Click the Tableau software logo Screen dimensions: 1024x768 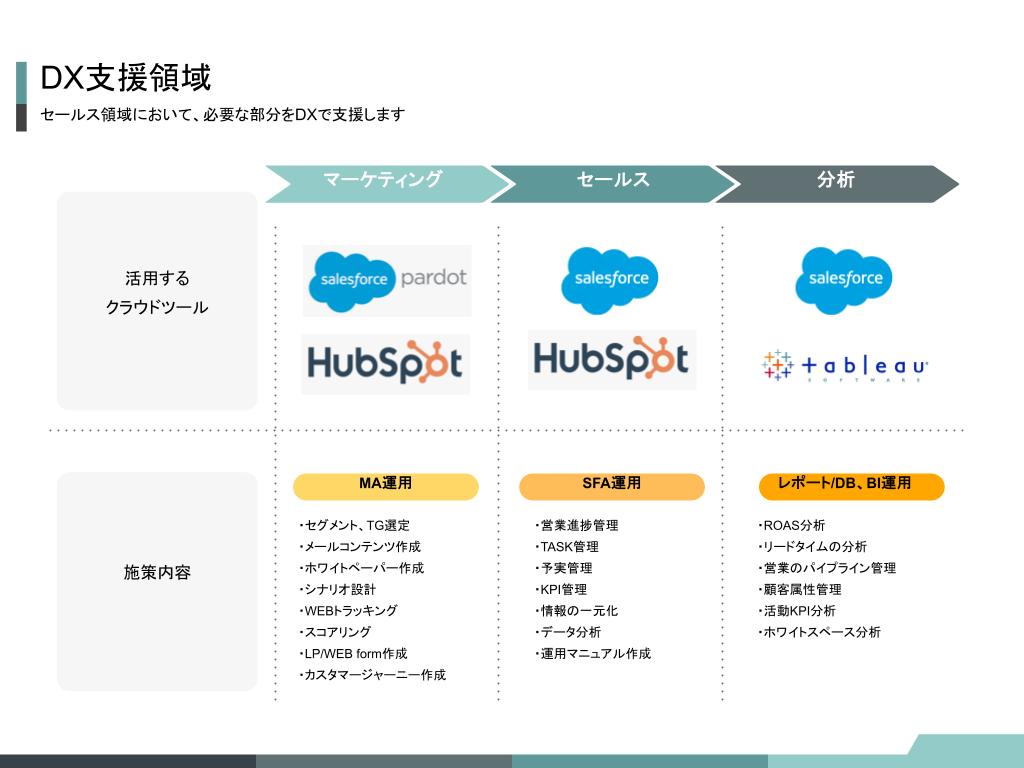(x=844, y=366)
